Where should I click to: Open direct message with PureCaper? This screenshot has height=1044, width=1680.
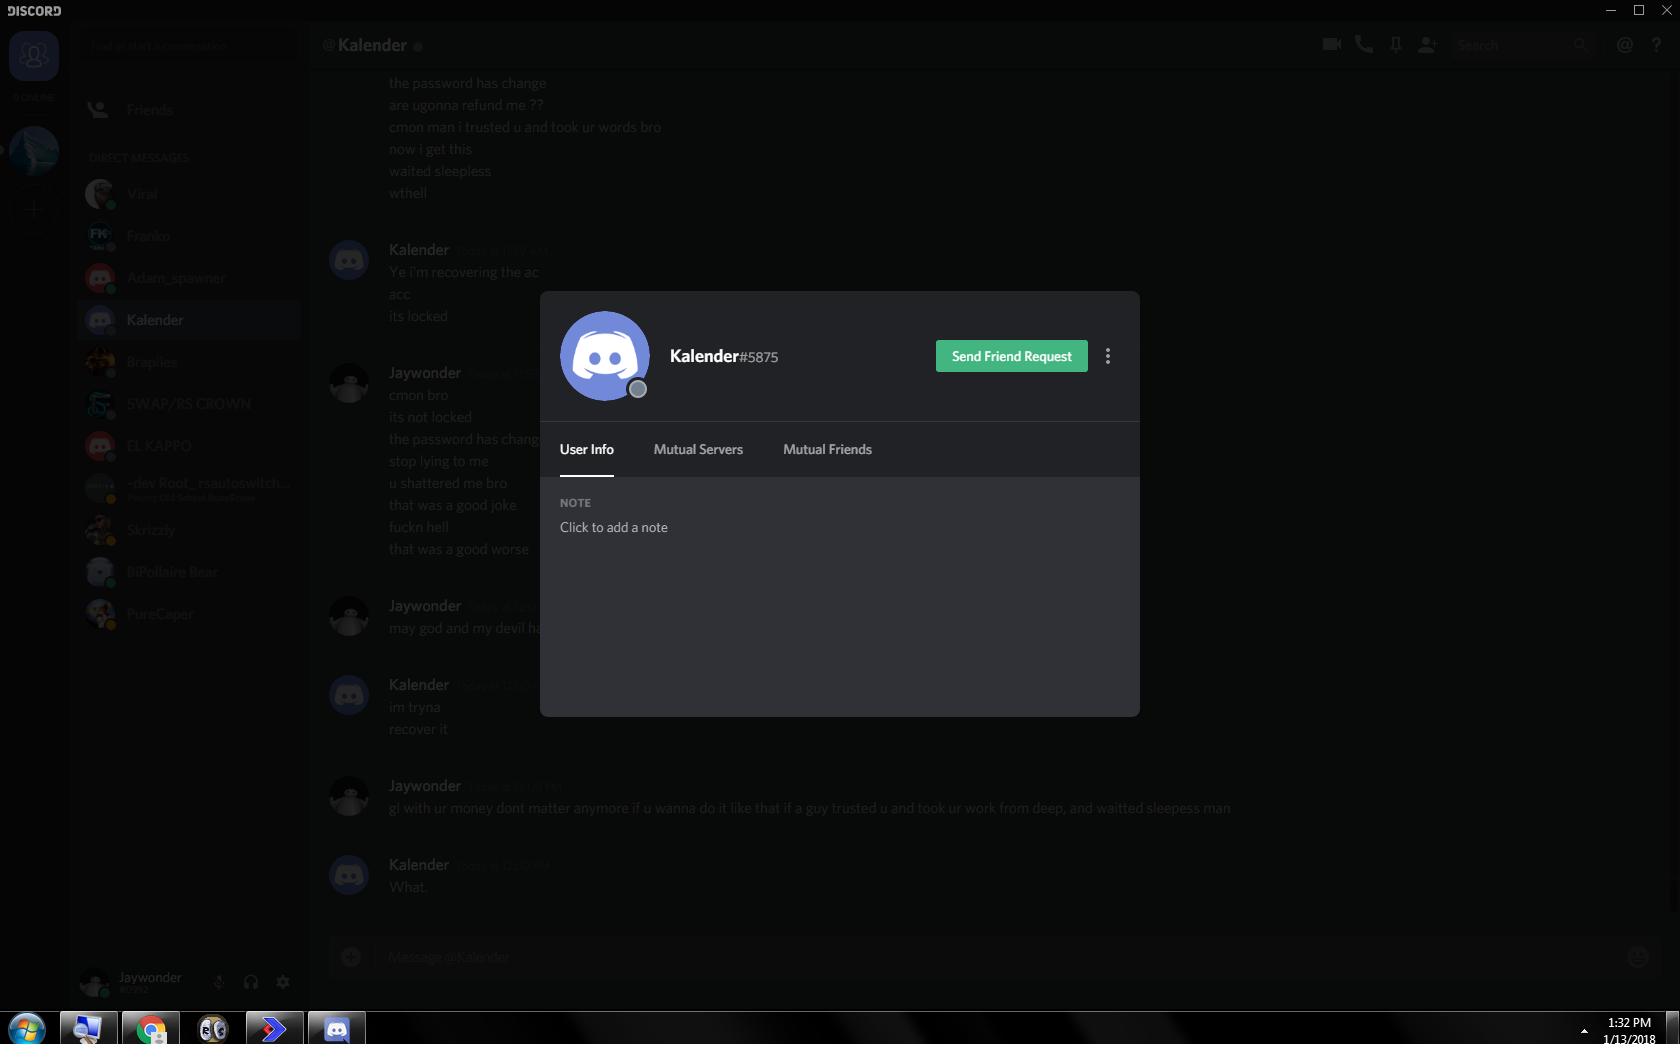click(189, 614)
